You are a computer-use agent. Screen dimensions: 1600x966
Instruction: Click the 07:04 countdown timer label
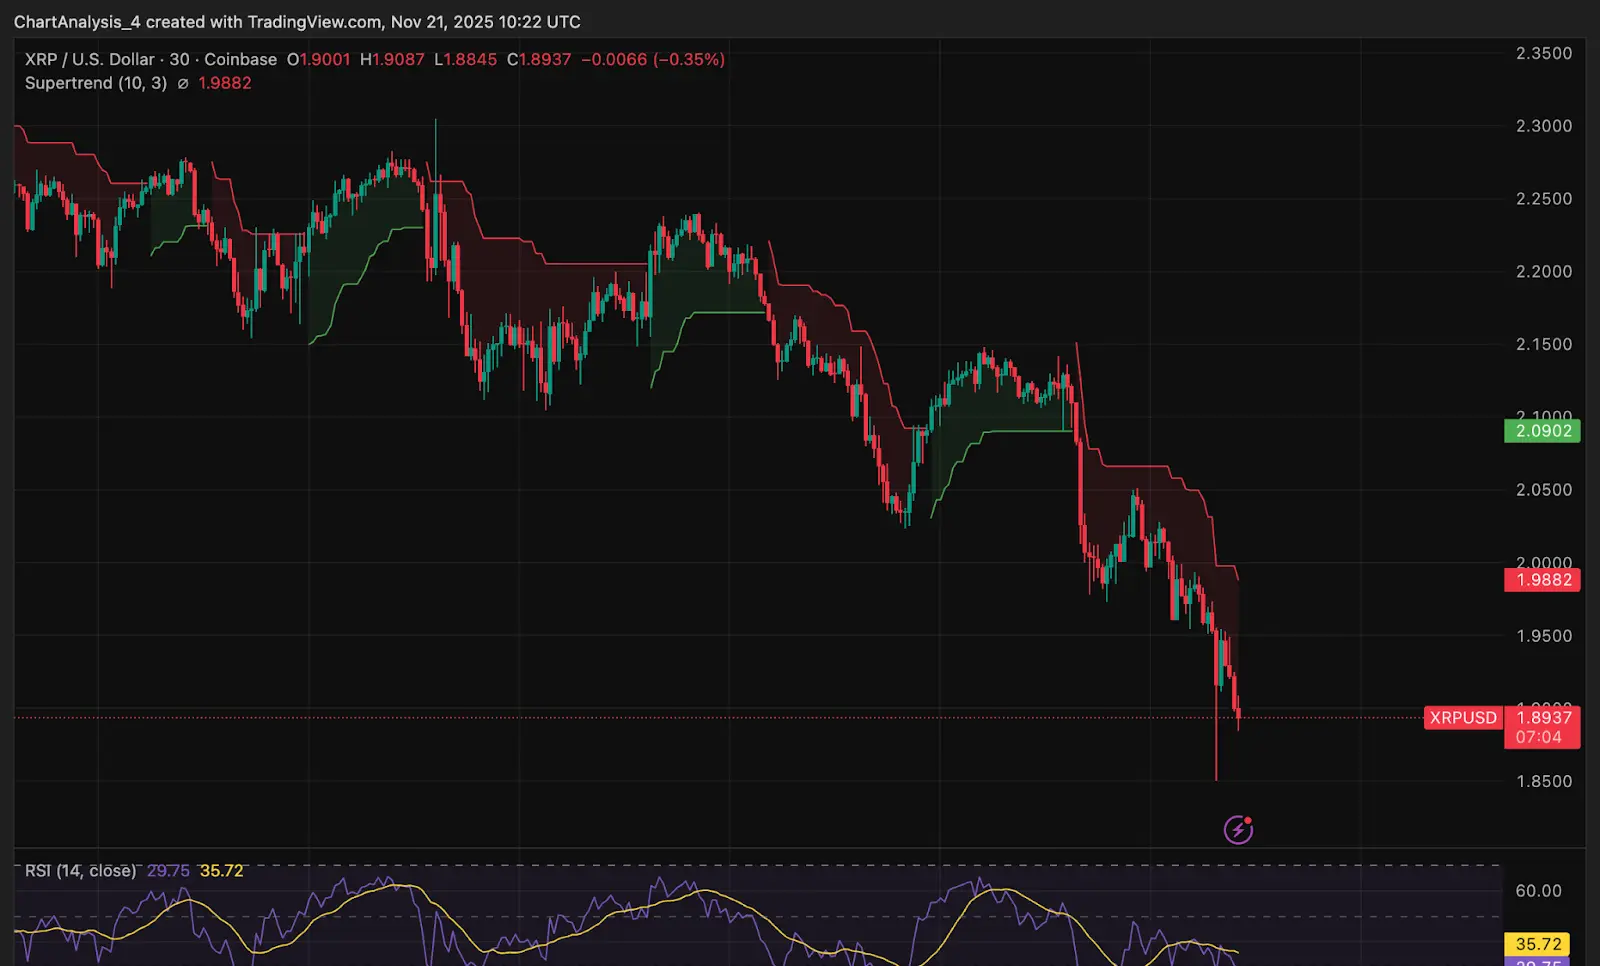[1538, 737]
